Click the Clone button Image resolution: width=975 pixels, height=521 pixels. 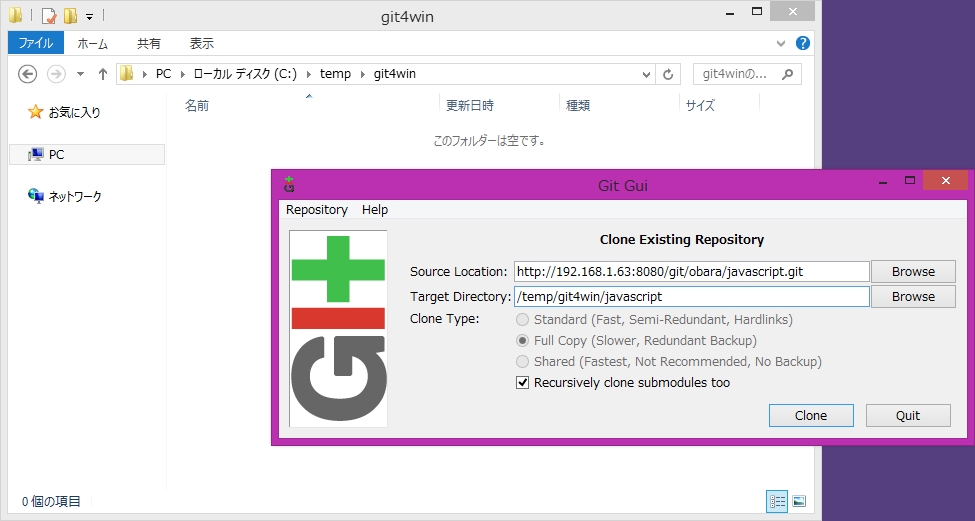(811, 415)
